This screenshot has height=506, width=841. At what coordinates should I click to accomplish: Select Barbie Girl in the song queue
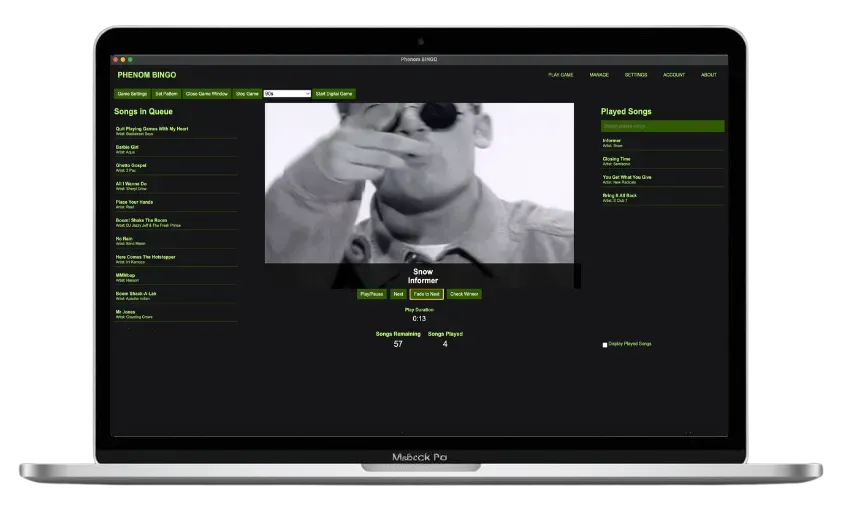pyautogui.click(x=128, y=147)
